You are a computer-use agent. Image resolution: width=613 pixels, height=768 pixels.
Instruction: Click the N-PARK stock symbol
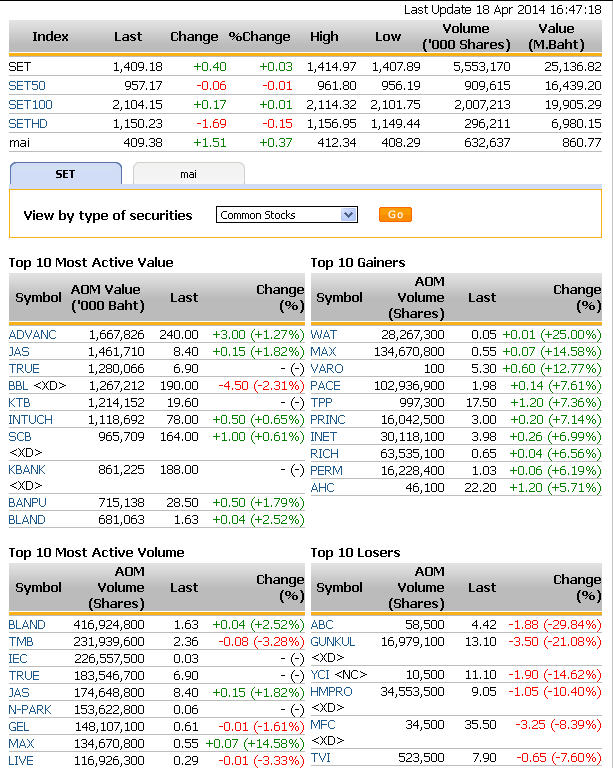pos(30,709)
